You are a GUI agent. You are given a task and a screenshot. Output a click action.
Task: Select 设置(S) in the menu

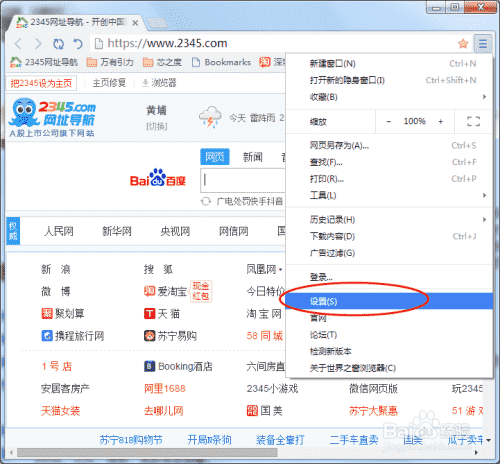(x=389, y=301)
